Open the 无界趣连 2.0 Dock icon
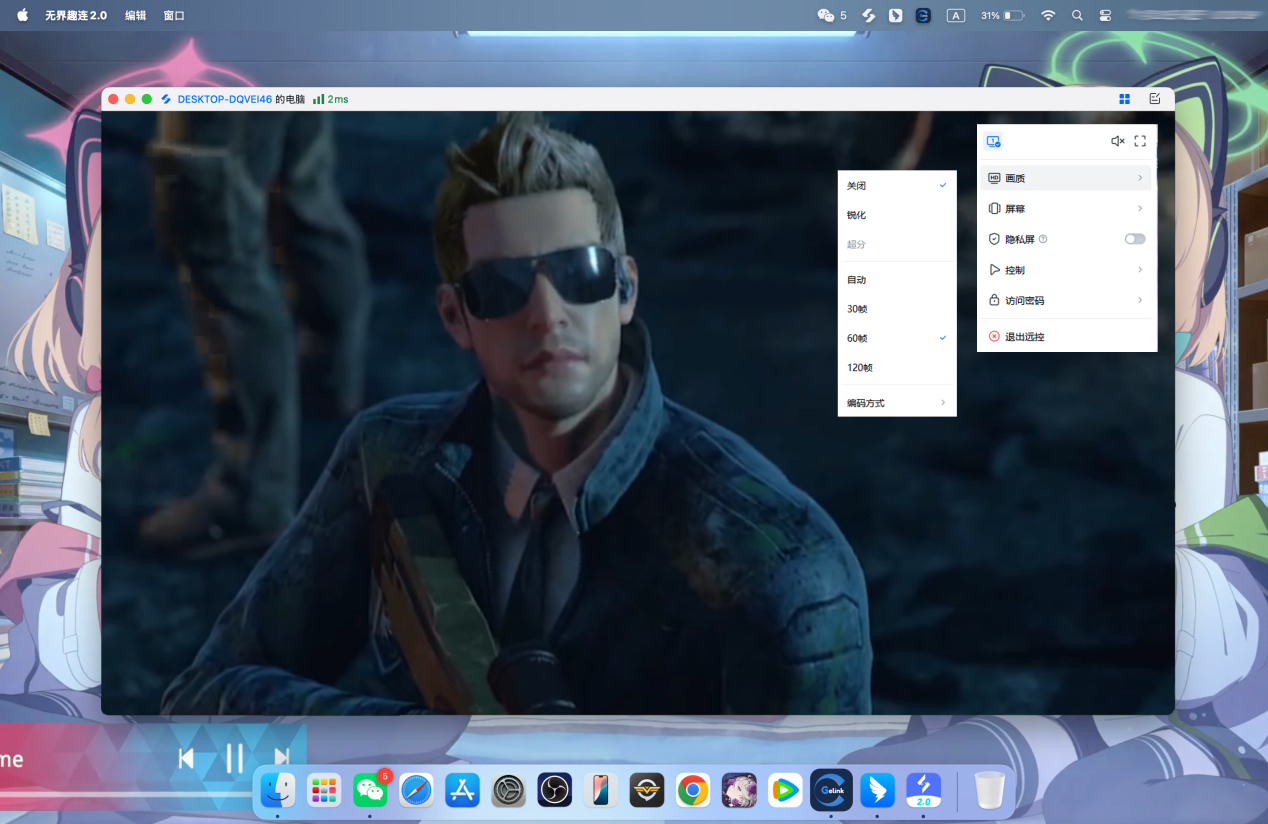The width and height of the screenshot is (1268, 824). [924, 790]
